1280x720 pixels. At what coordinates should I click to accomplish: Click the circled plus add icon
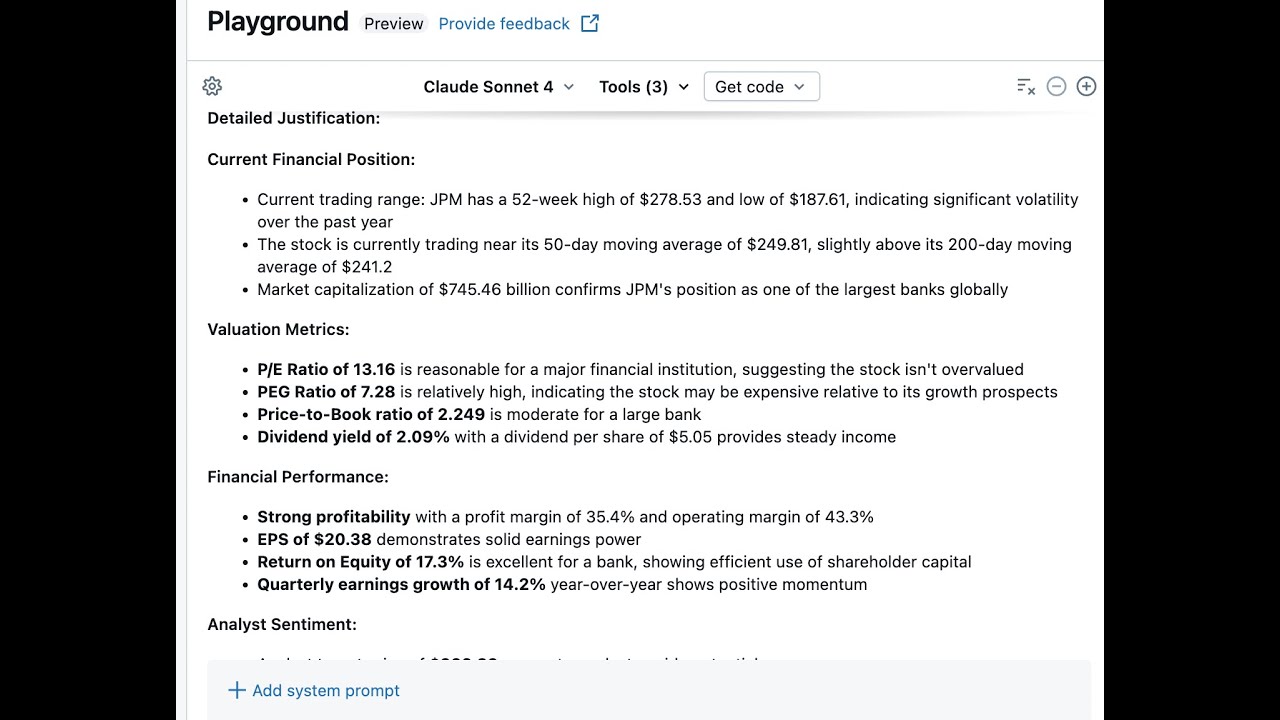point(1086,86)
